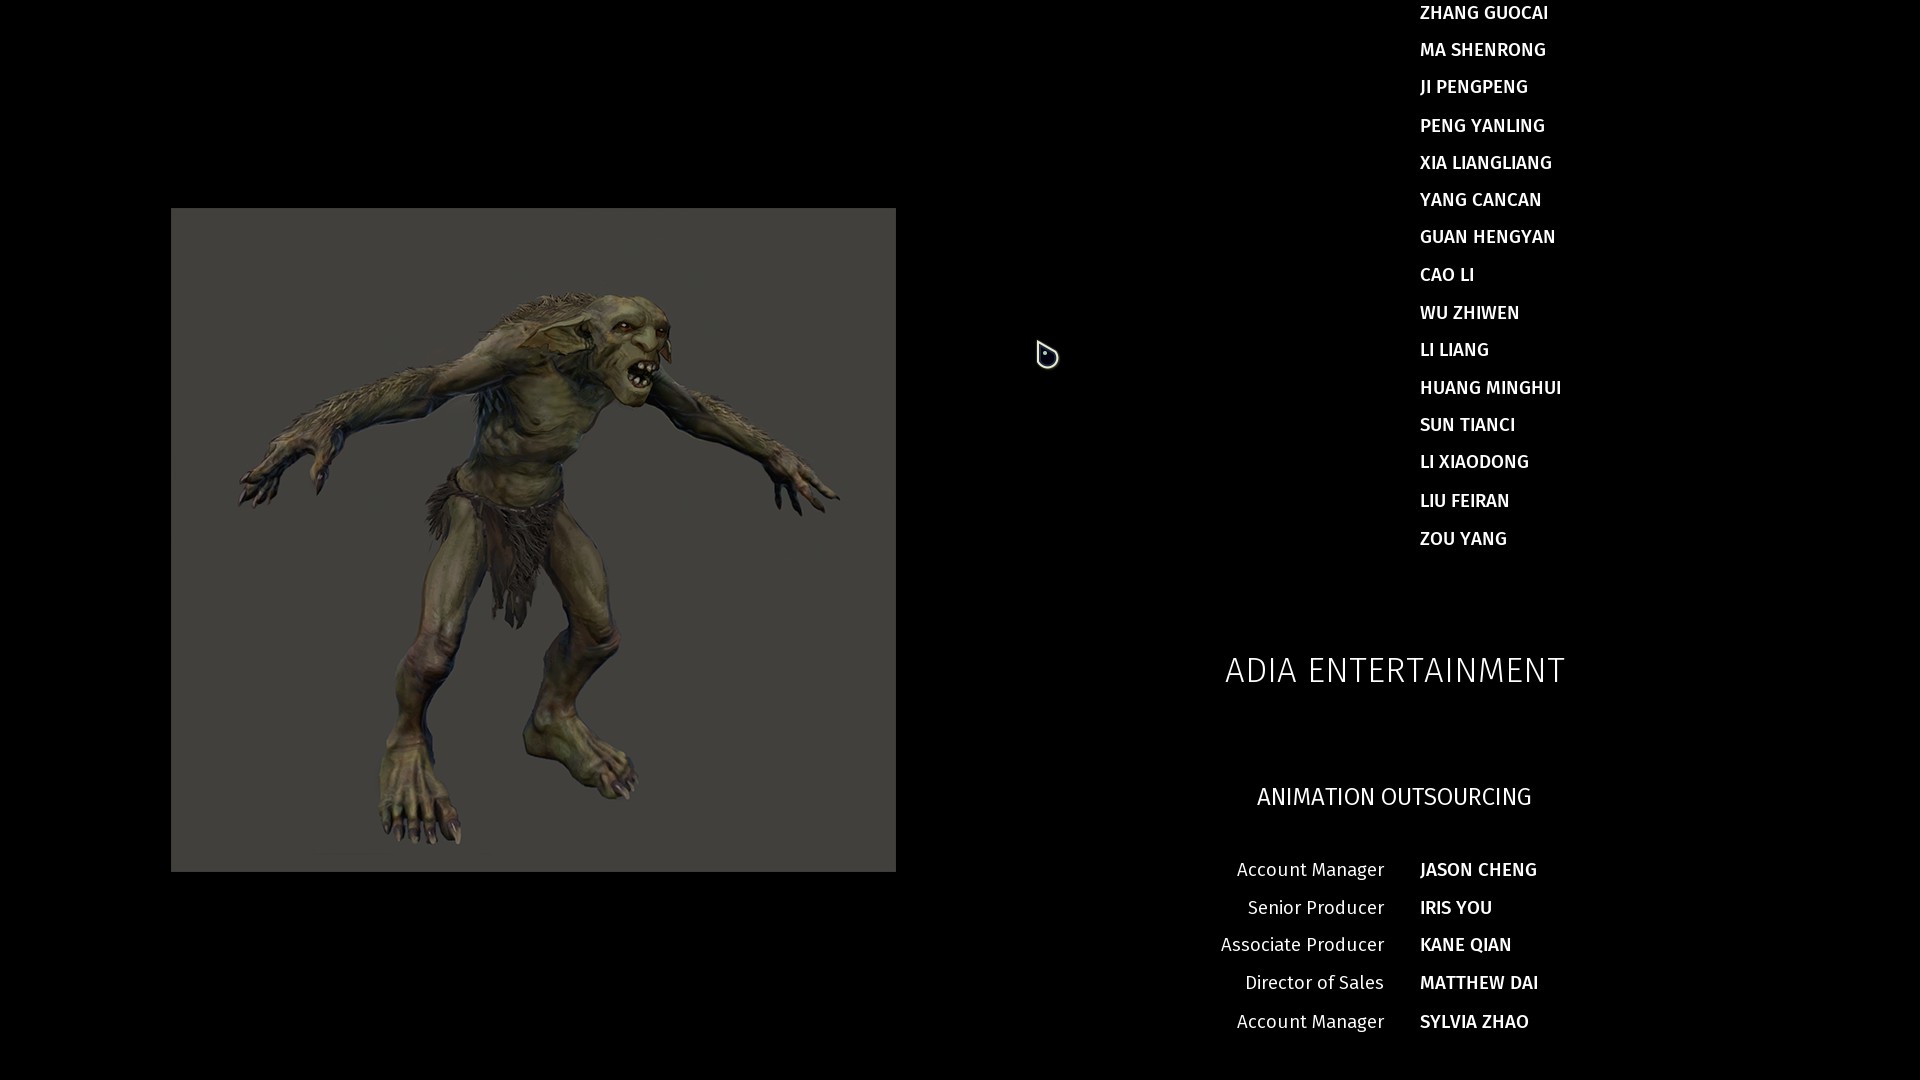
Task: Click the name XIA LIANGLIANG
Action: 1485,163
